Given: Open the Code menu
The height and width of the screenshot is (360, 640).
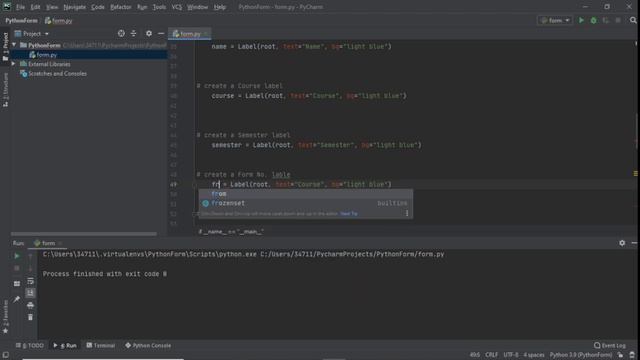Looking at the screenshot, I should 98,7.
